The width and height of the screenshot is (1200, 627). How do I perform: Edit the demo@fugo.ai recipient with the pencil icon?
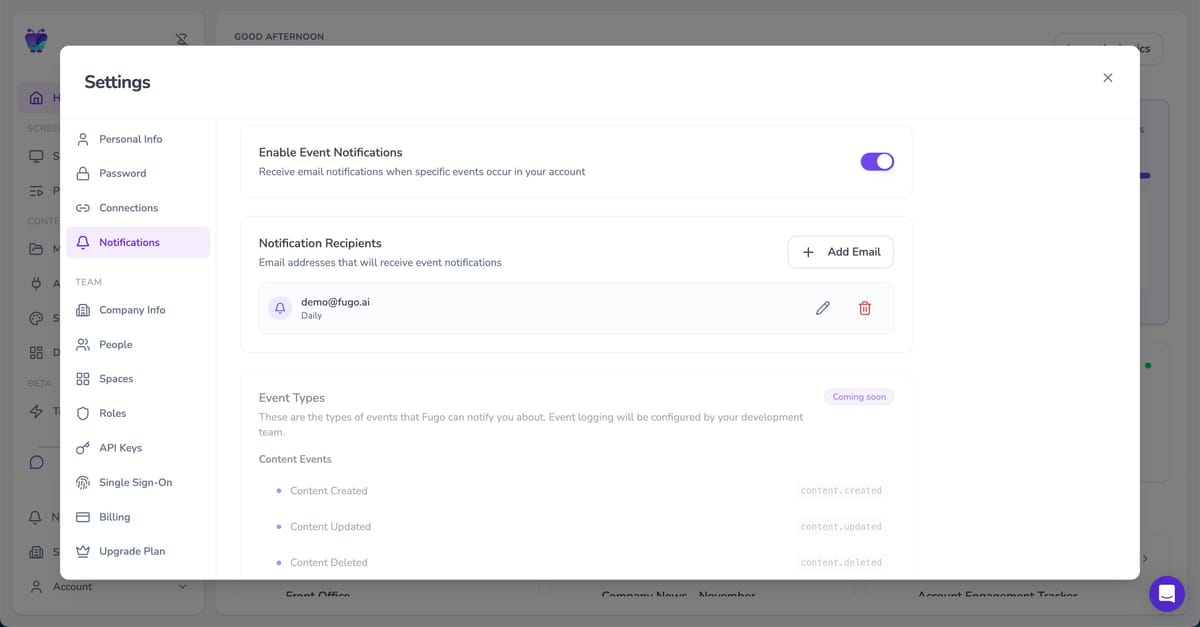click(823, 308)
